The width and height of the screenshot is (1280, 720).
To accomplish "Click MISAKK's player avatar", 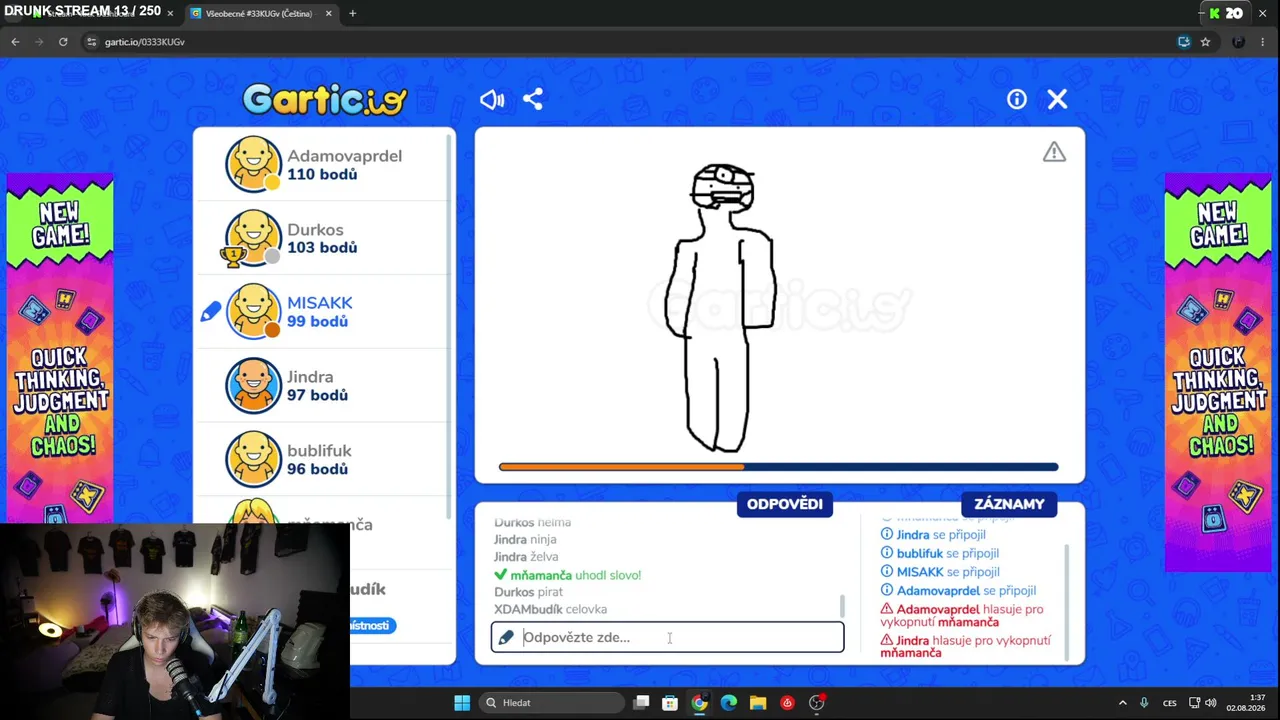I will [253, 312].
